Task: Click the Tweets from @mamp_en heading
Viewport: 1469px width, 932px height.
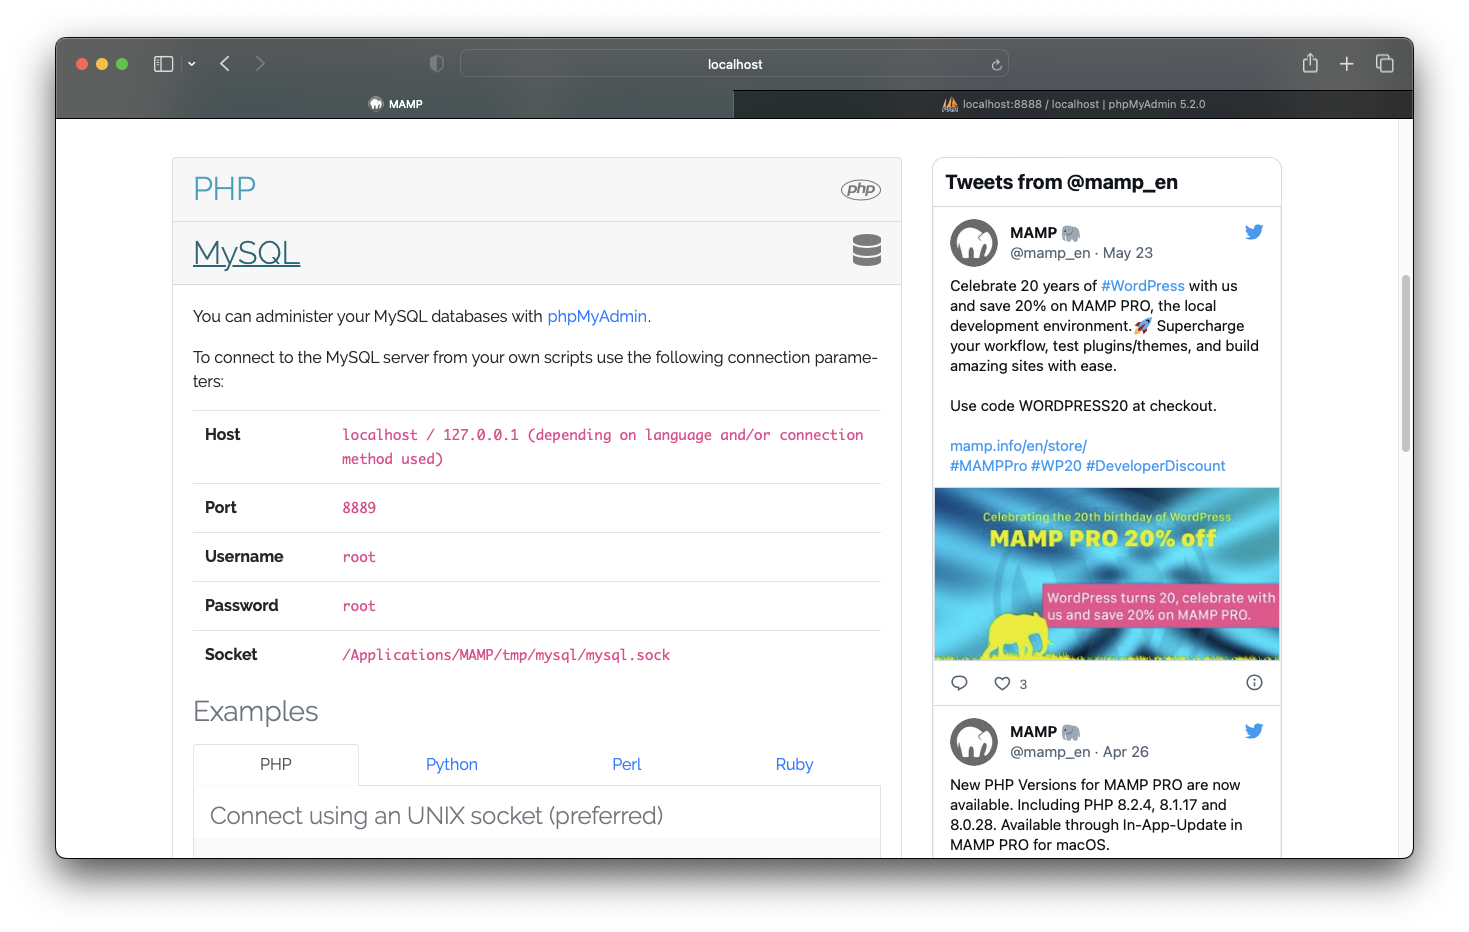Action: pyautogui.click(x=1061, y=182)
